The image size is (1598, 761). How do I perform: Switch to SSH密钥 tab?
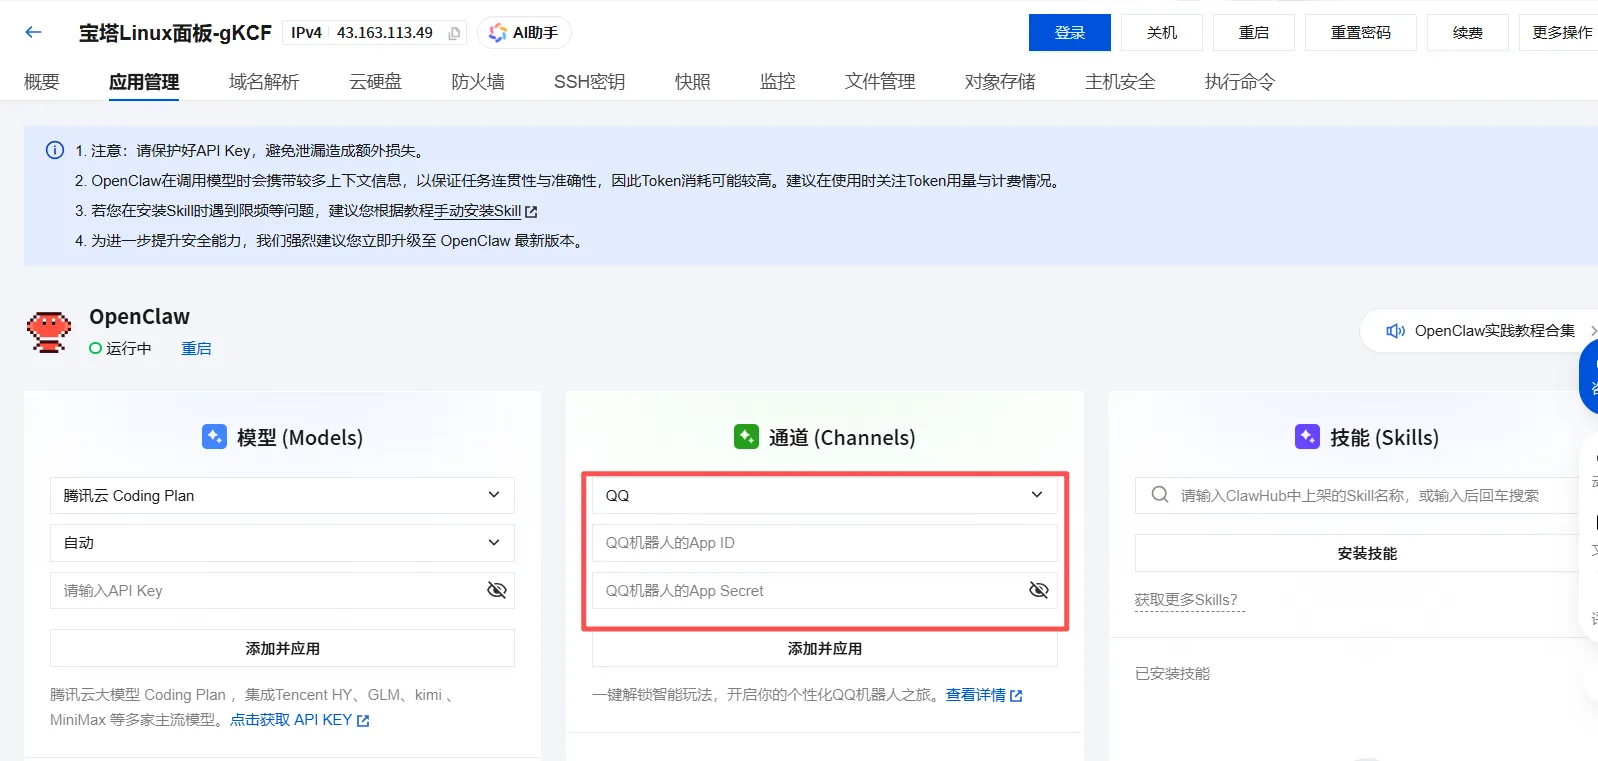click(589, 82)
